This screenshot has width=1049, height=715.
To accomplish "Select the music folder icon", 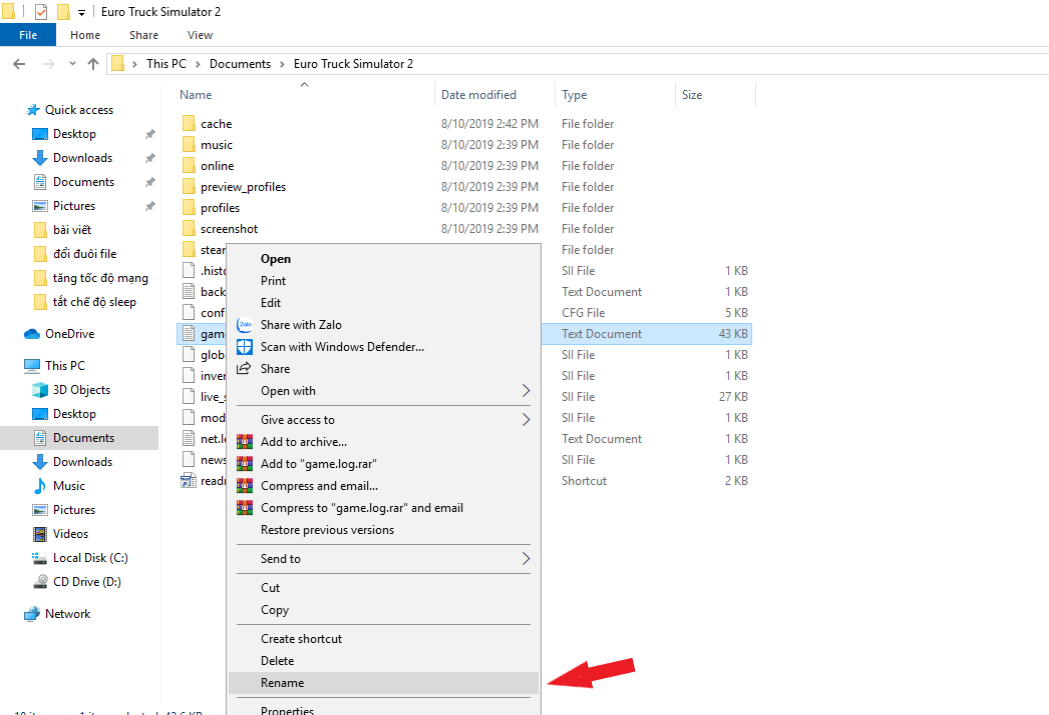I will coord(189,144).
